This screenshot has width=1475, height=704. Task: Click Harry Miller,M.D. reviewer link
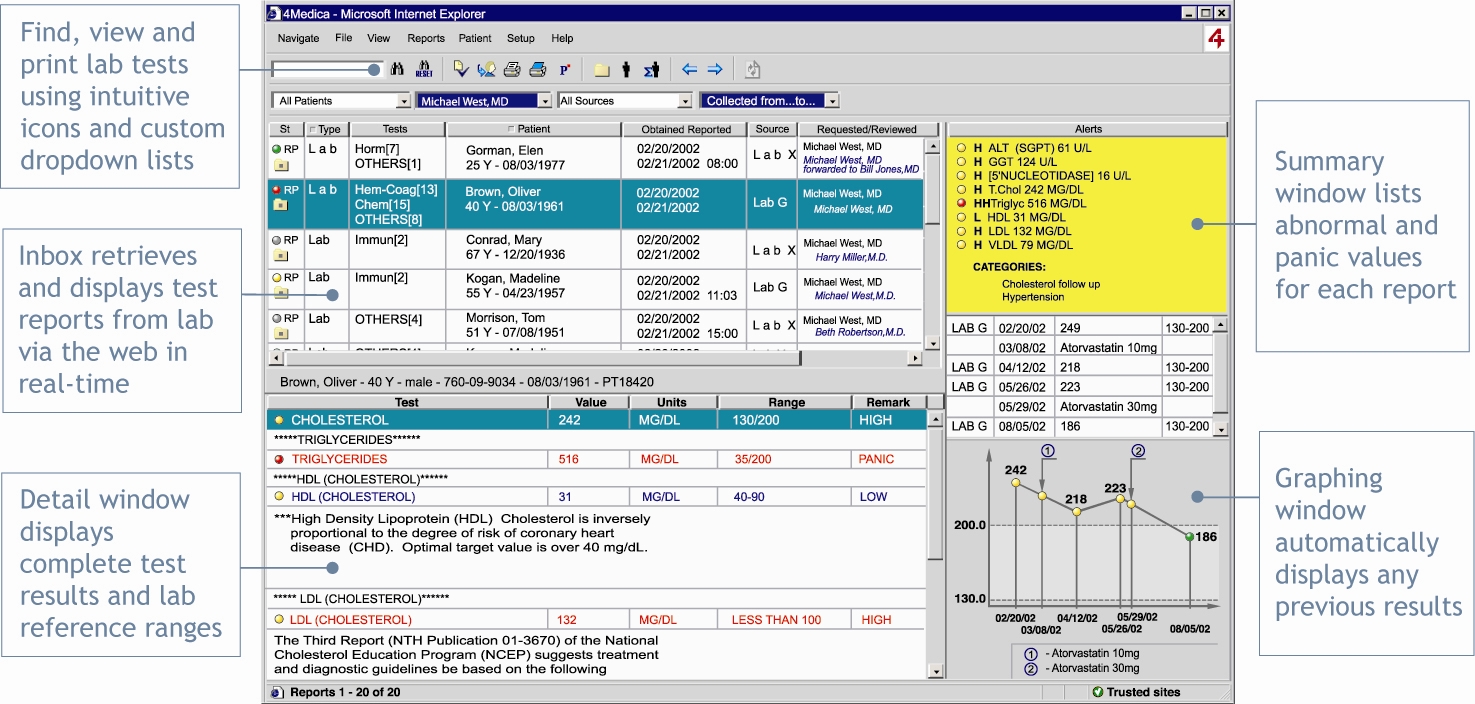(852, 257)
